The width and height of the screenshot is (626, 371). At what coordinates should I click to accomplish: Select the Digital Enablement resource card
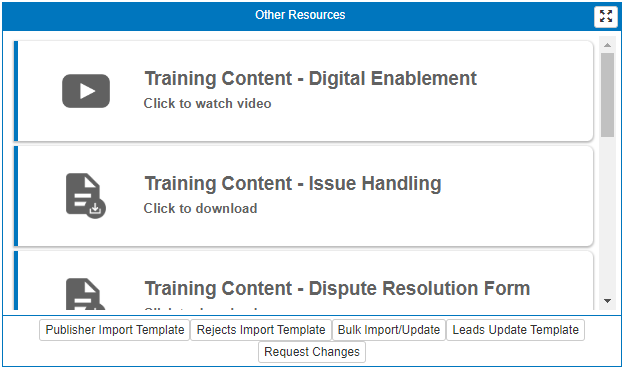point(303,91)
